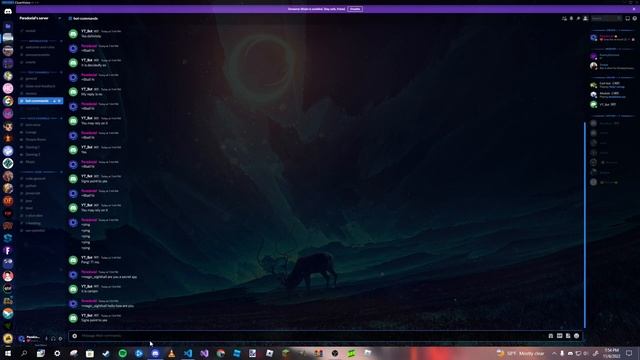Open Windows Start menu
The height and width of the screenshot is (360, 640).
pyautogui.click(x=8, y=353)
